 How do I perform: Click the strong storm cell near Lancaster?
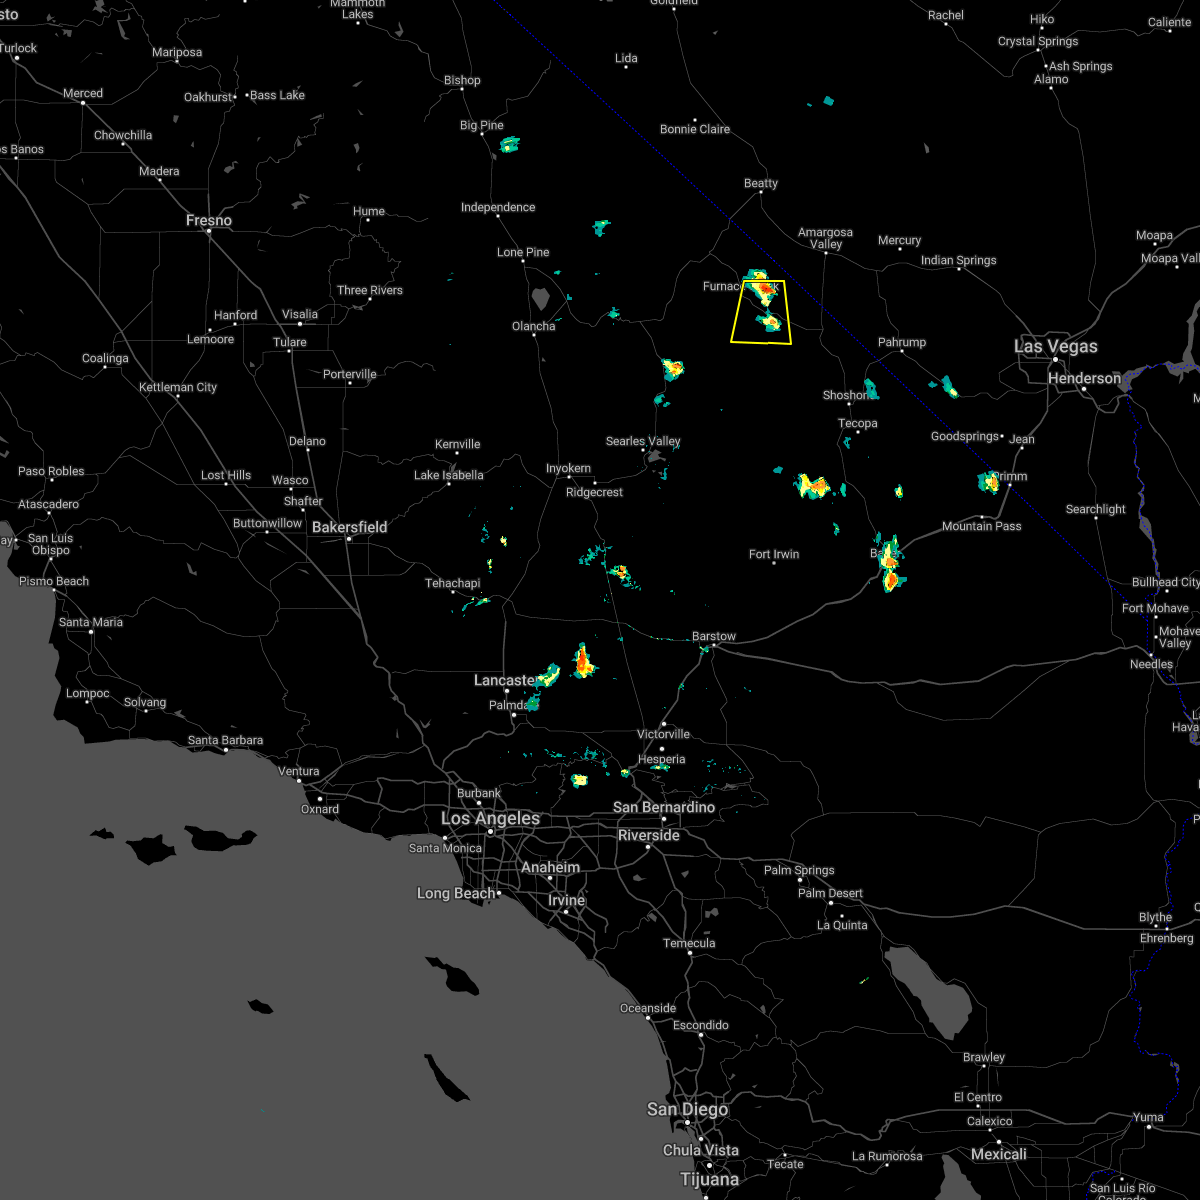(582, 660)
